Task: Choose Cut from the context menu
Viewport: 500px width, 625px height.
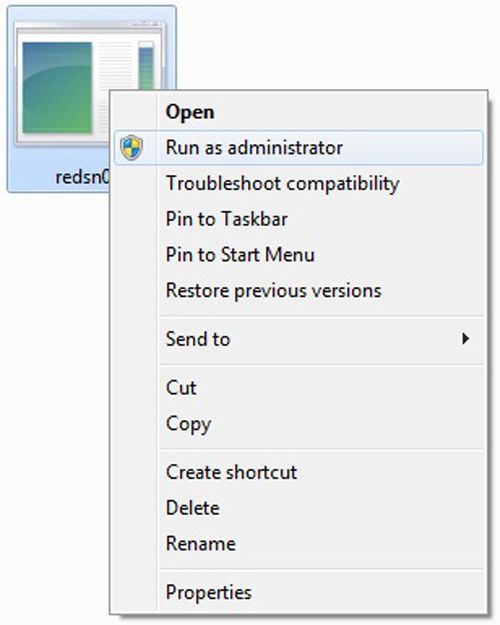Action: coord(298,388)
